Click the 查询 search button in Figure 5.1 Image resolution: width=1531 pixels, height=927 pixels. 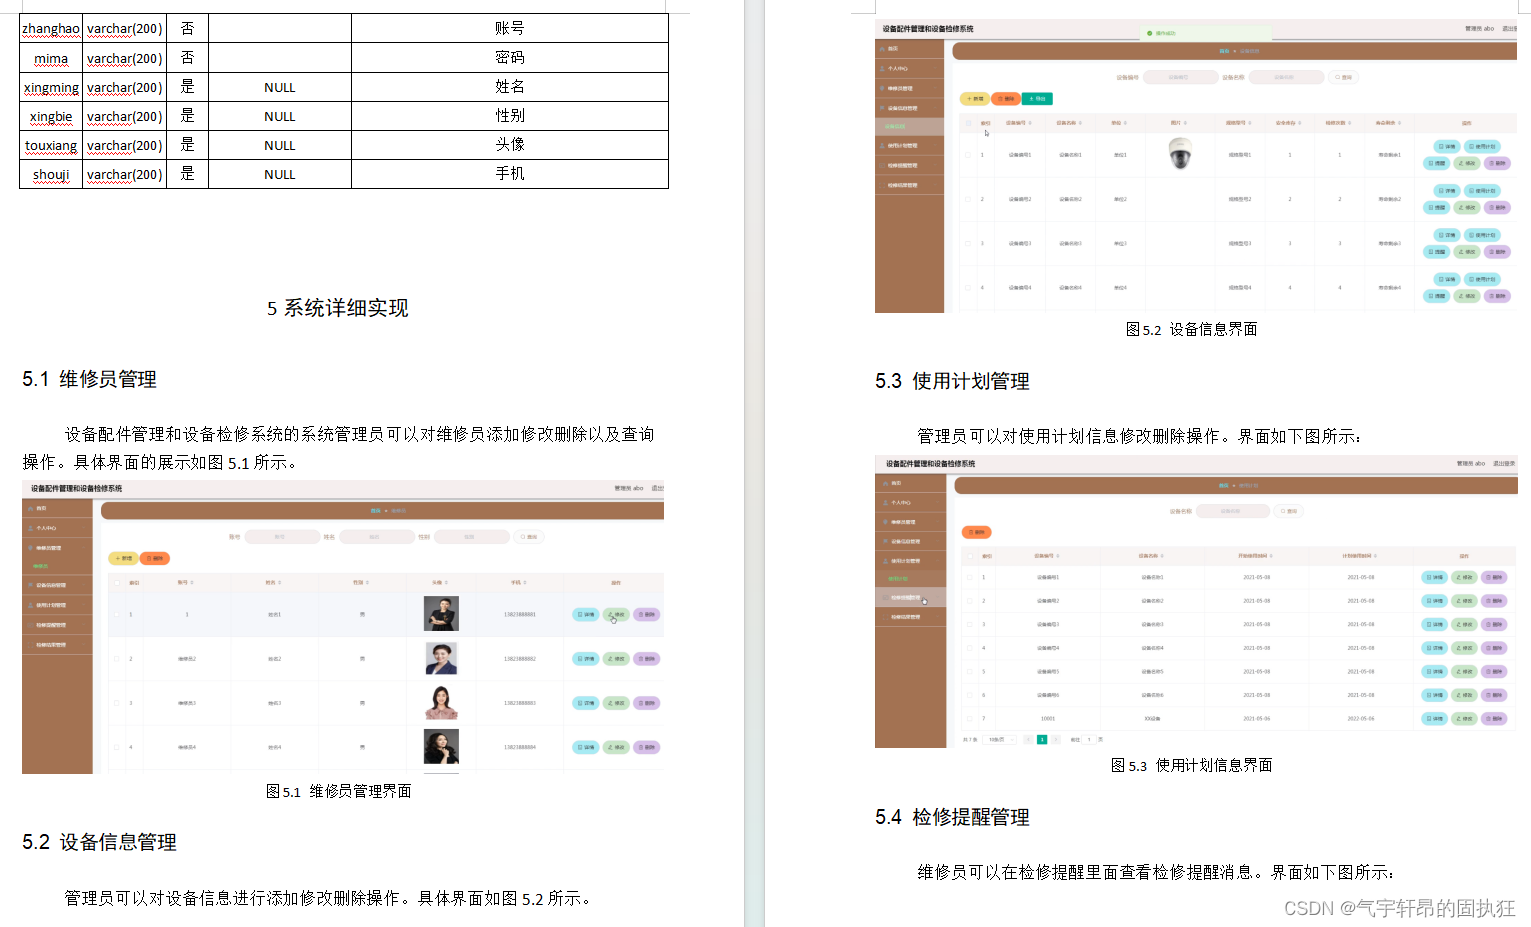coord(529,537)
